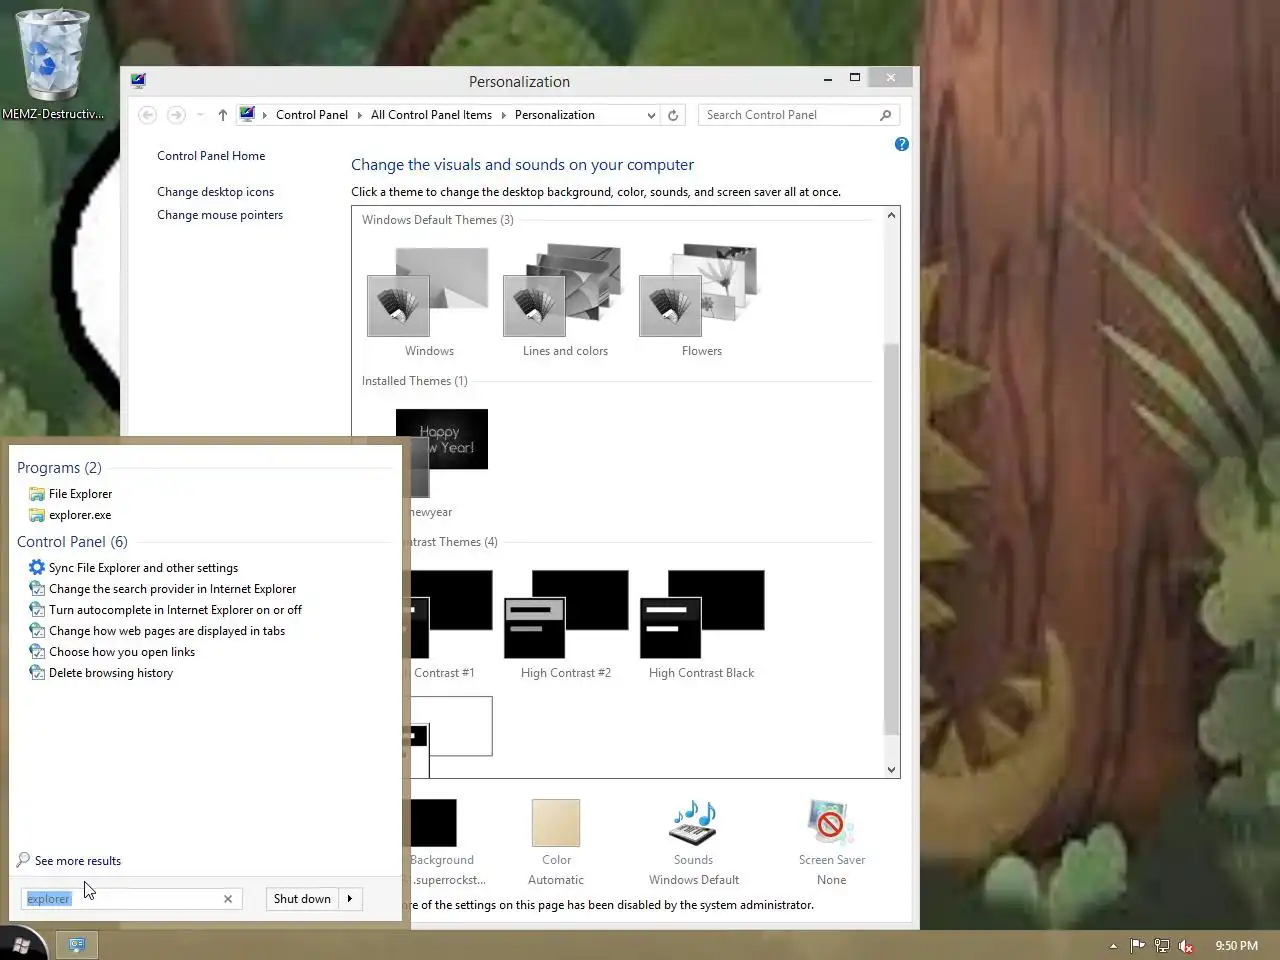Click the Shut down button

tap(302, 899)
